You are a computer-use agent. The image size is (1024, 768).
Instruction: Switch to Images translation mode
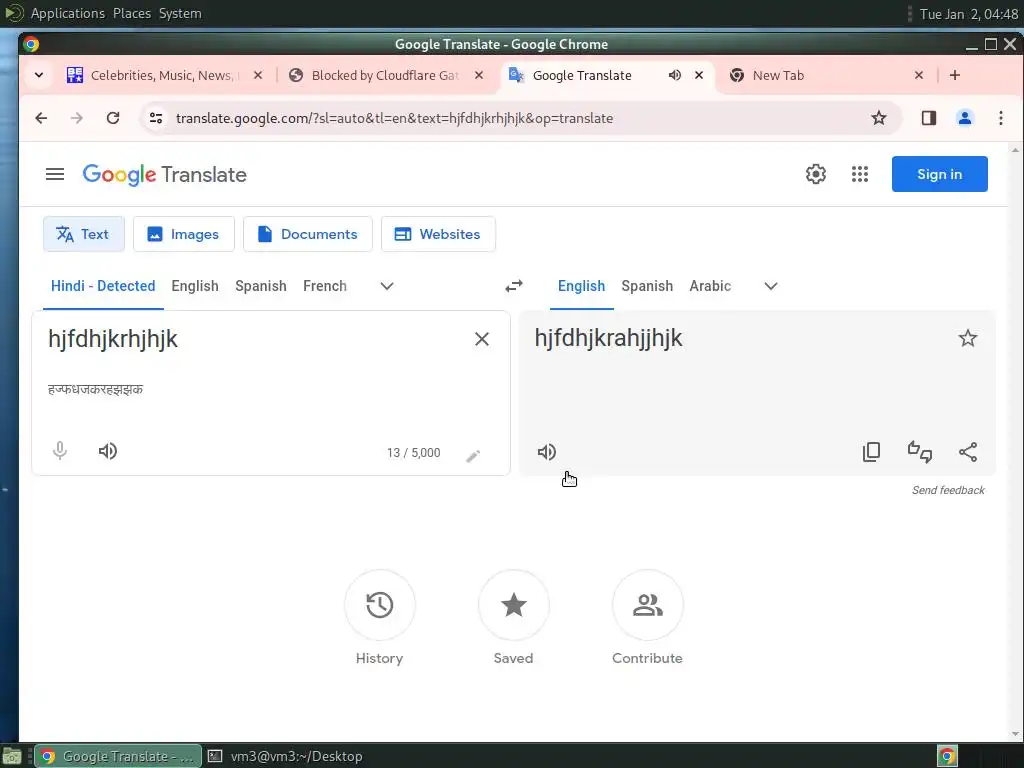[x=184, y=234]
